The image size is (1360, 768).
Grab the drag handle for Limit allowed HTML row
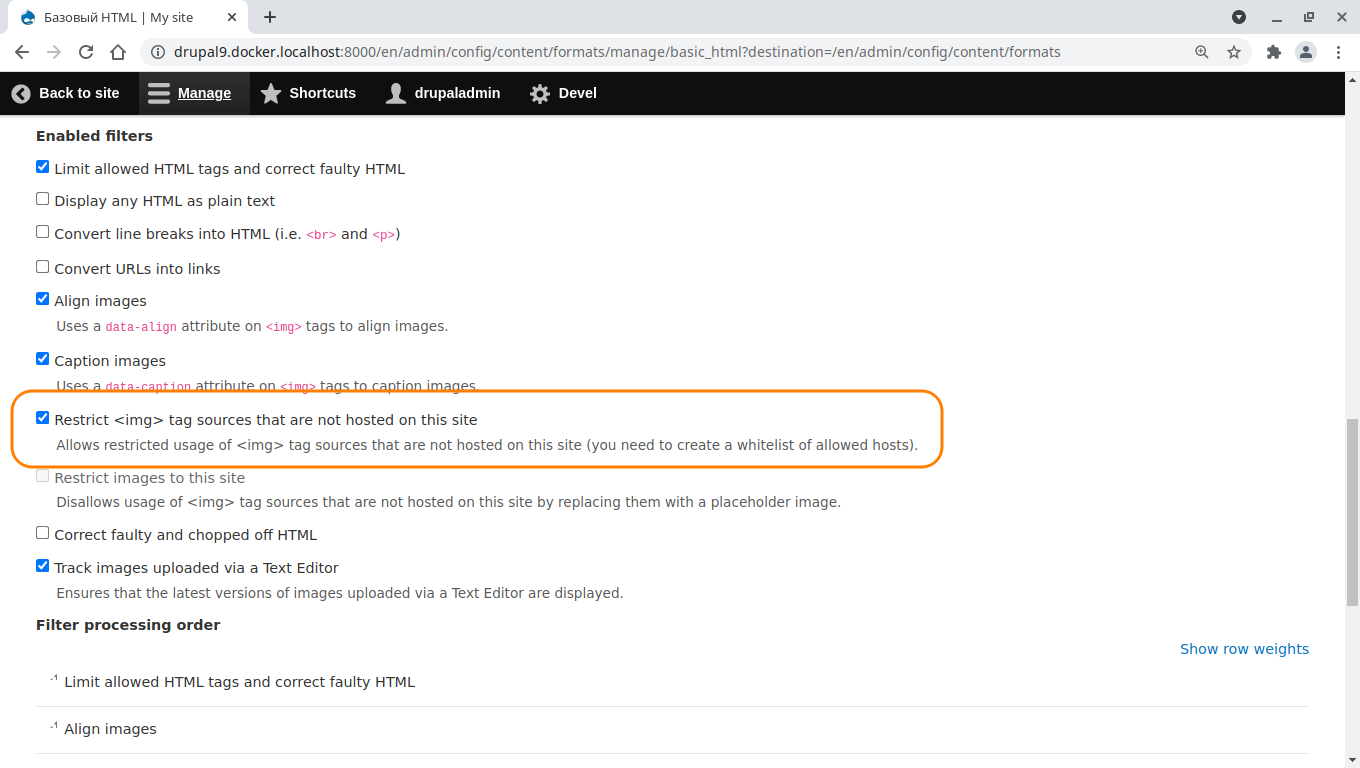(53, 678)
